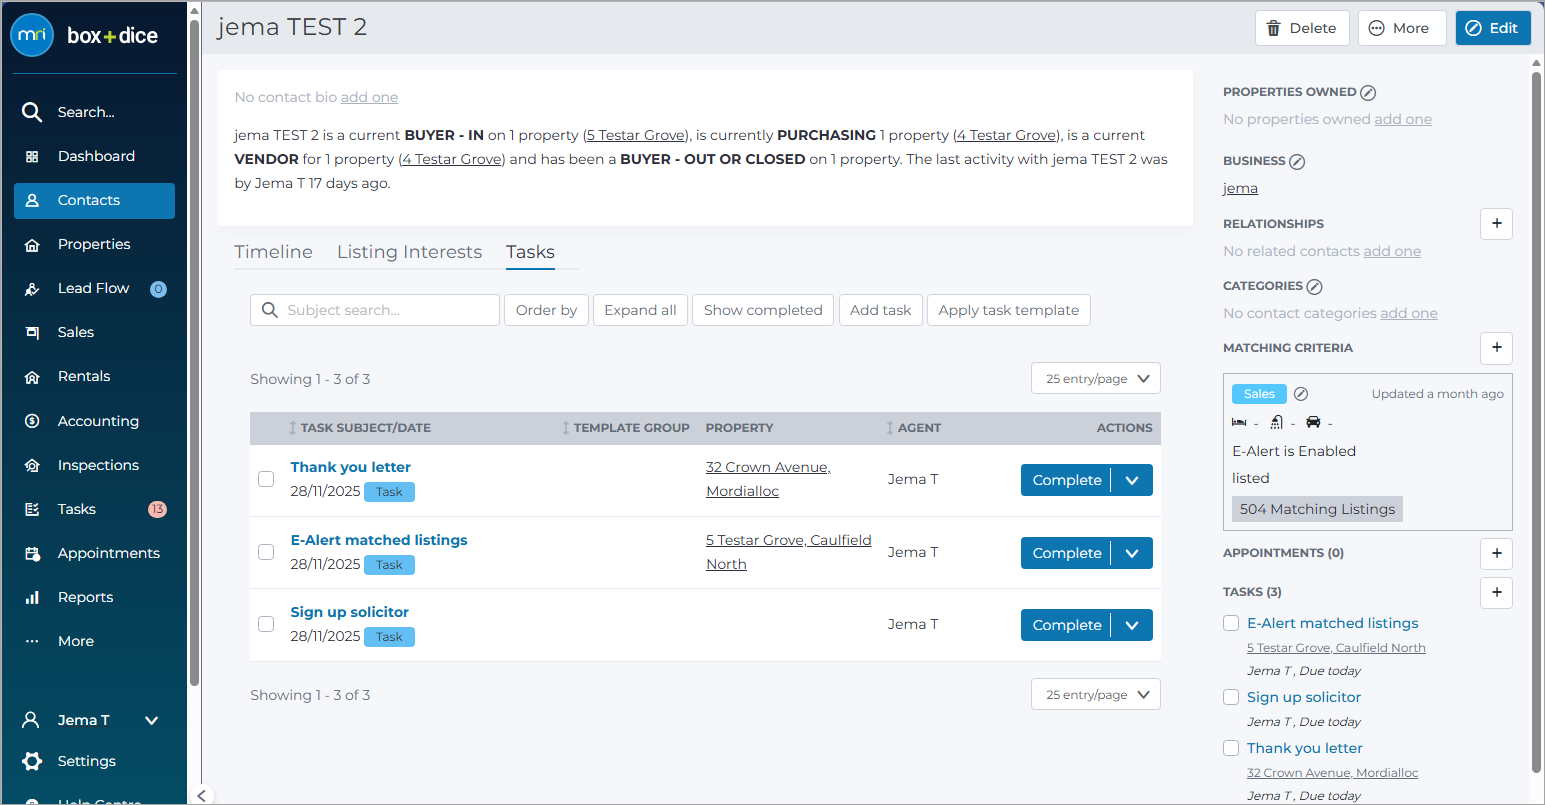Screen dimensions: 1545x805
Task: Click the Sales icon in sidebar
Action: tap(32, 333)
